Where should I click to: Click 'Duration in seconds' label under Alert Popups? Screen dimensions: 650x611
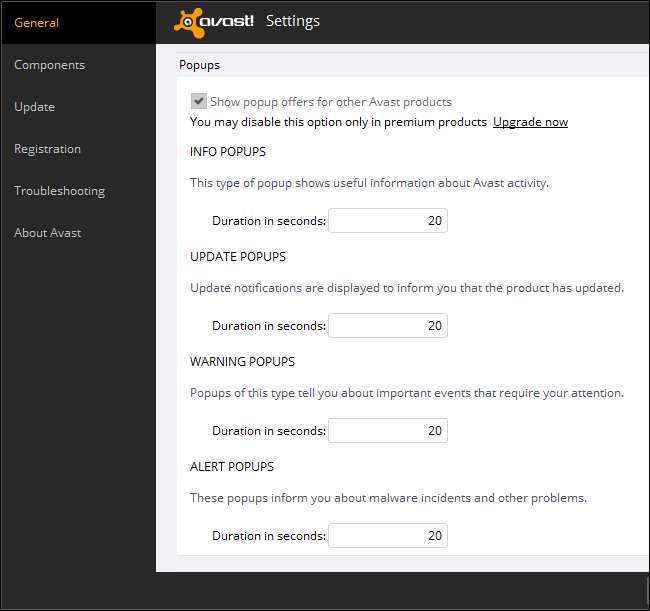268,536
